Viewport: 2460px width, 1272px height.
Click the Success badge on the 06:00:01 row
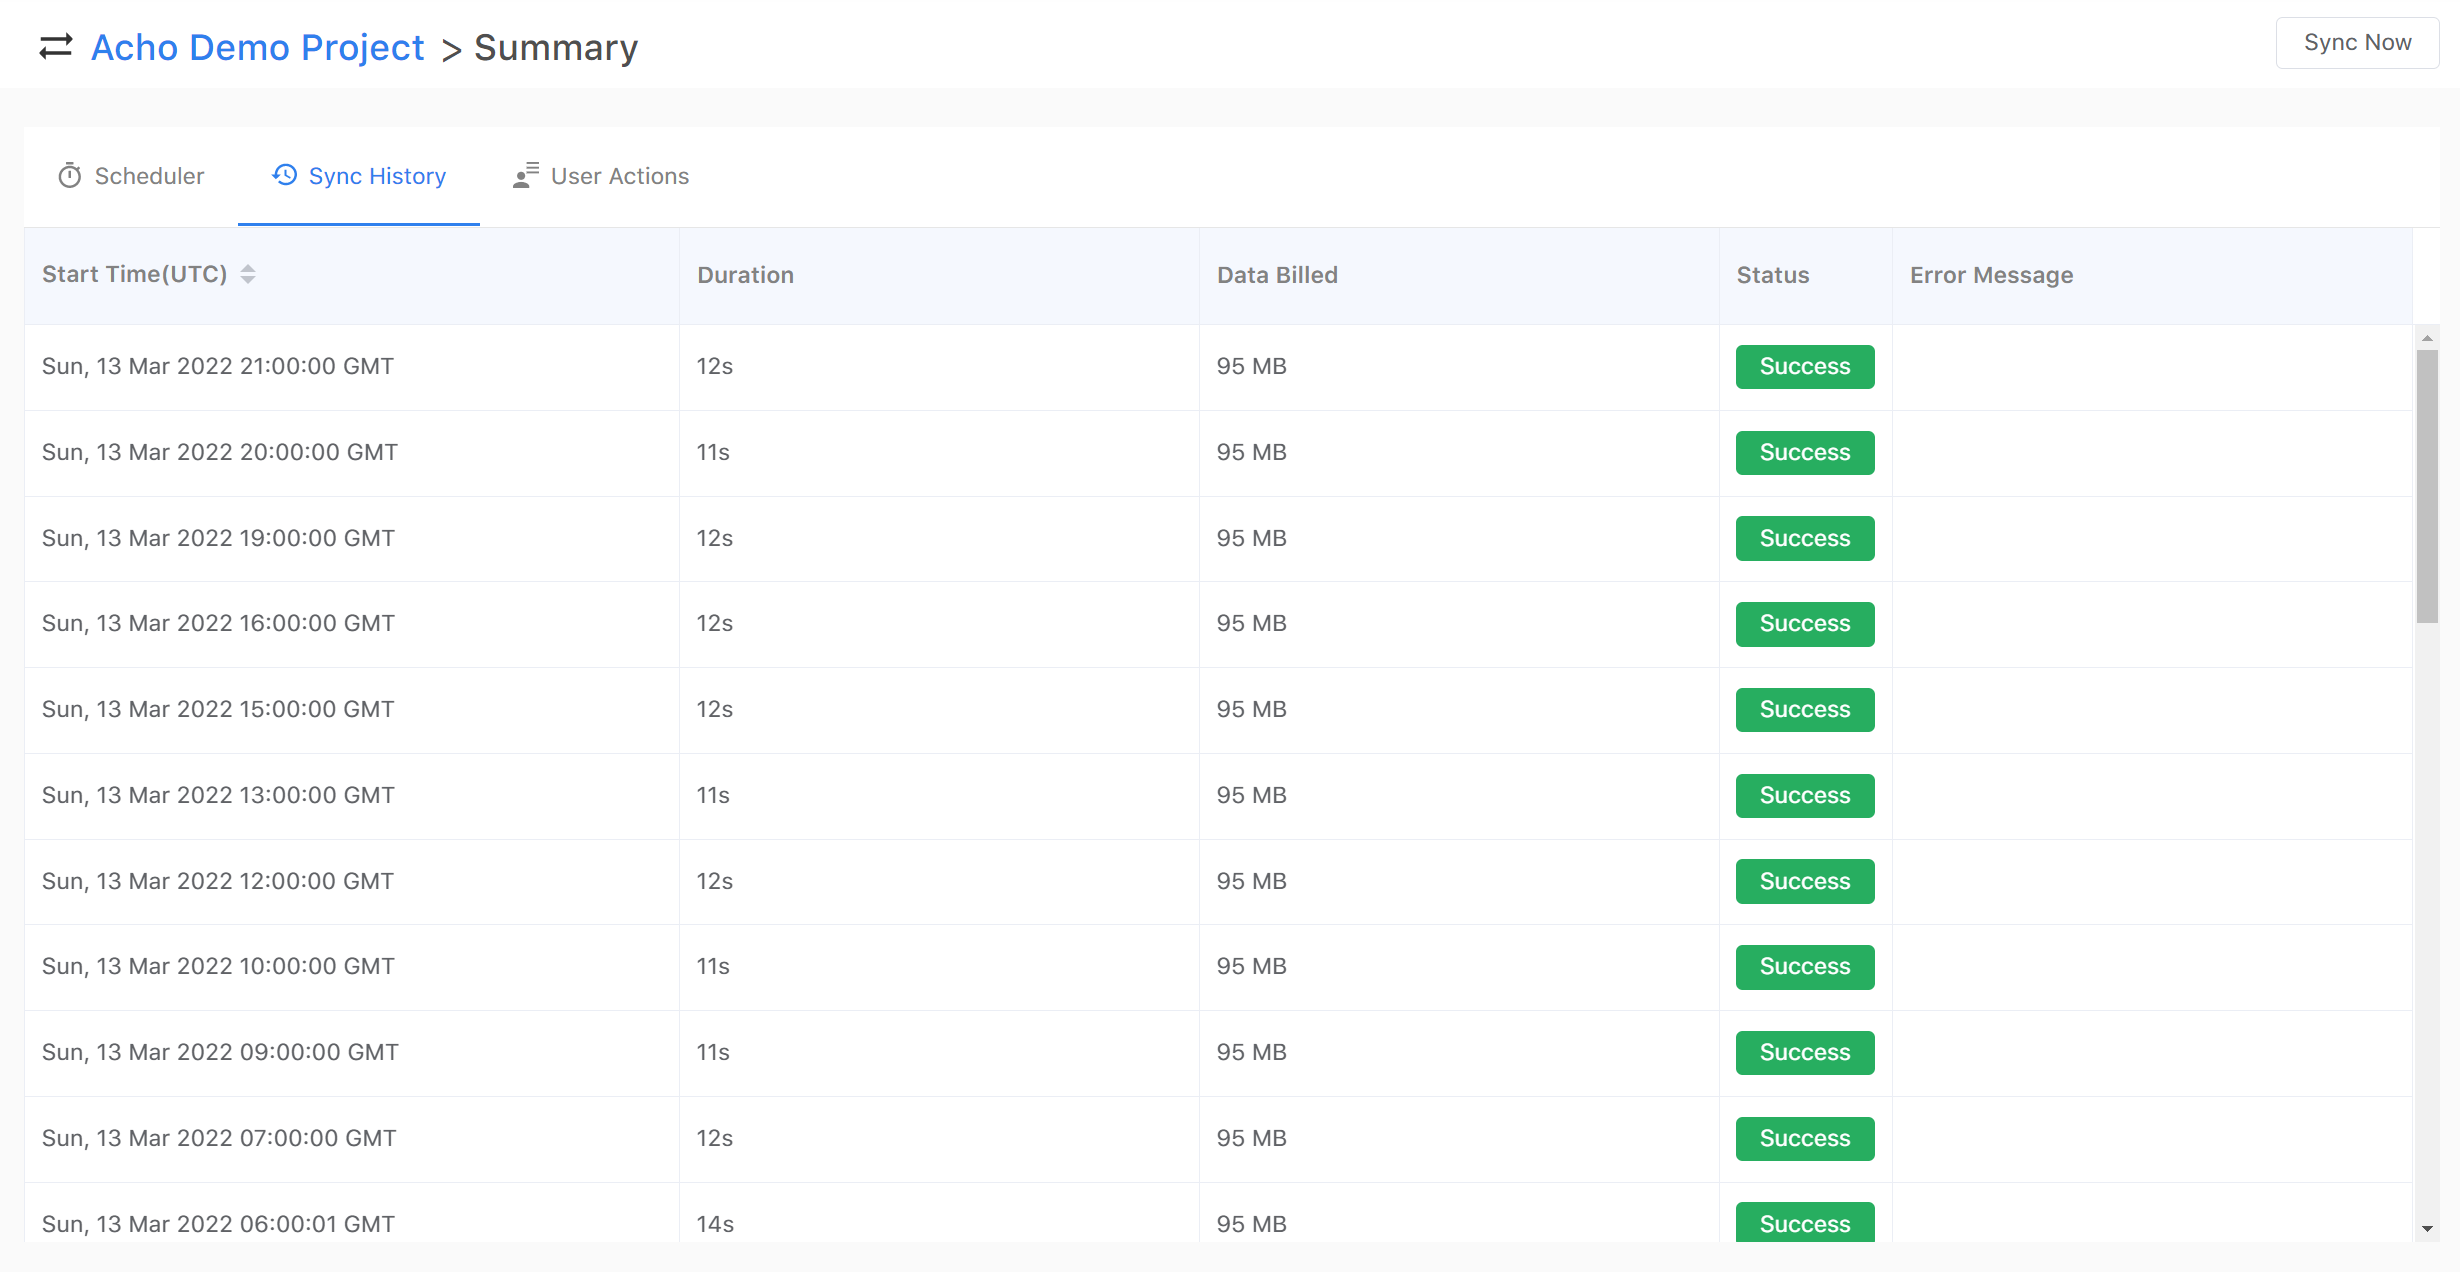[1803, 1223]
